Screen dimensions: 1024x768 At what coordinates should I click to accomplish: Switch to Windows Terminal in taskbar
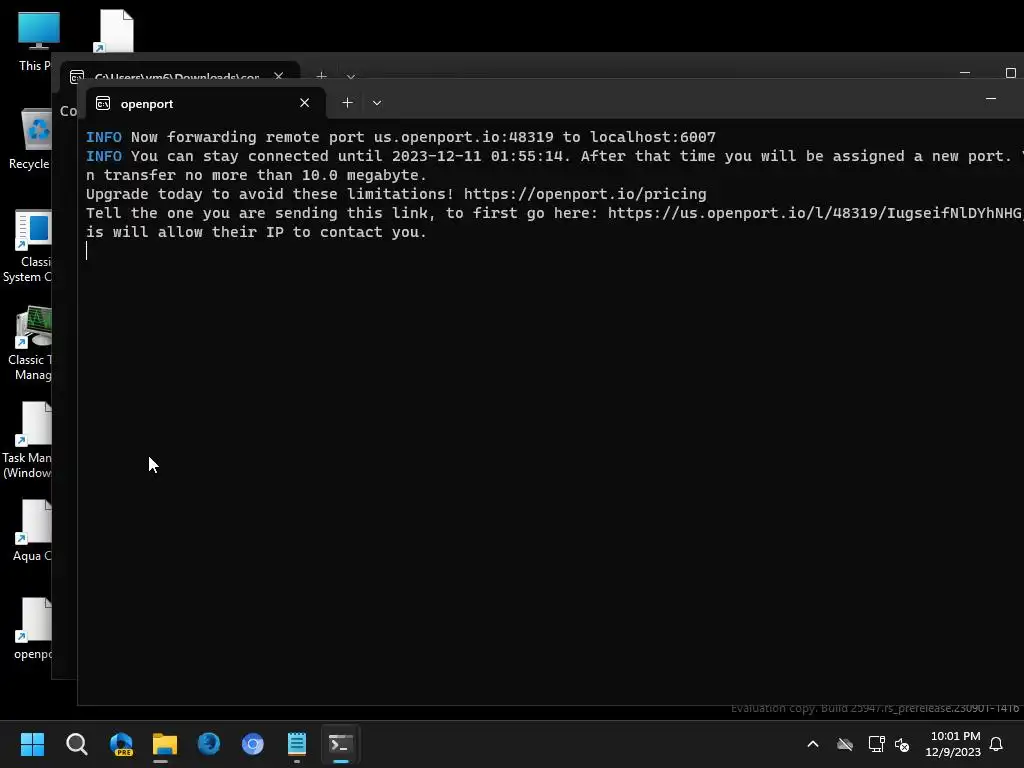click(341, 744)
